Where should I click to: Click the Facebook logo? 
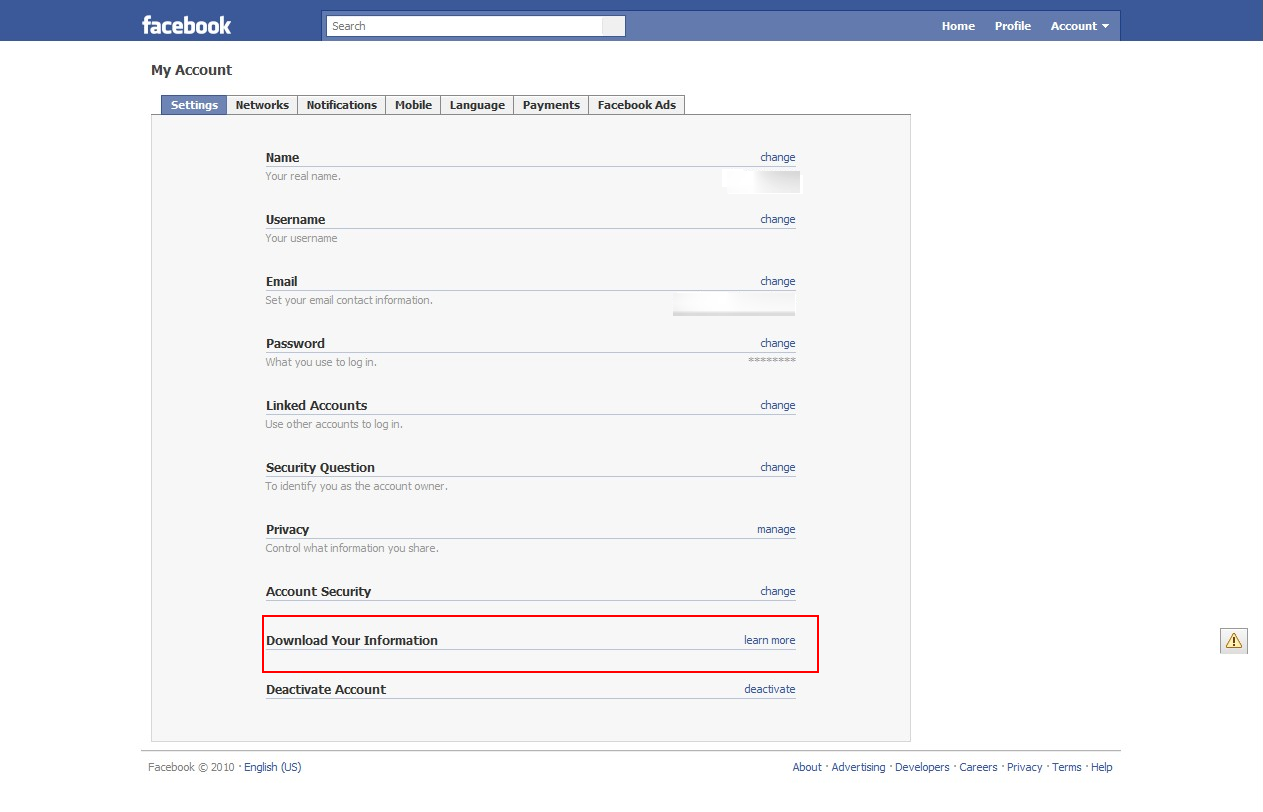click(186, 25)
